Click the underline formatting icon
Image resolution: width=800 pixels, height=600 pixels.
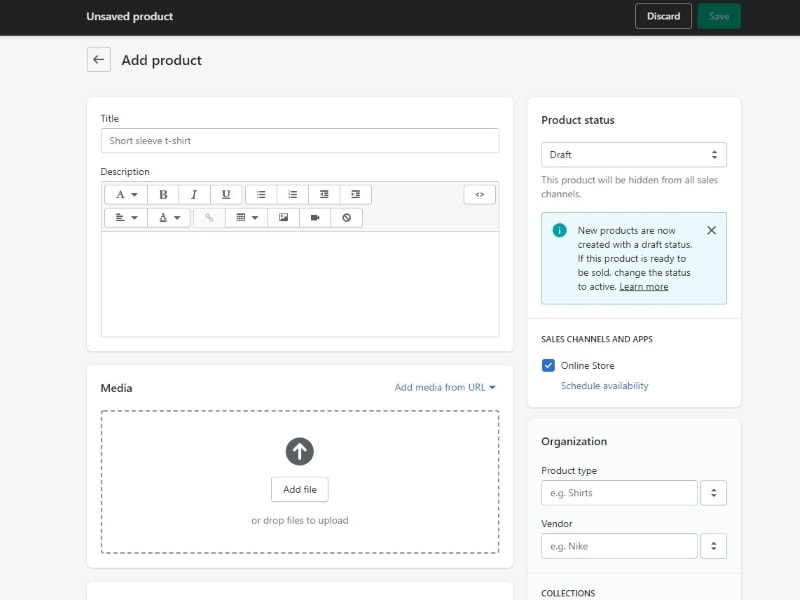[226, 194]
